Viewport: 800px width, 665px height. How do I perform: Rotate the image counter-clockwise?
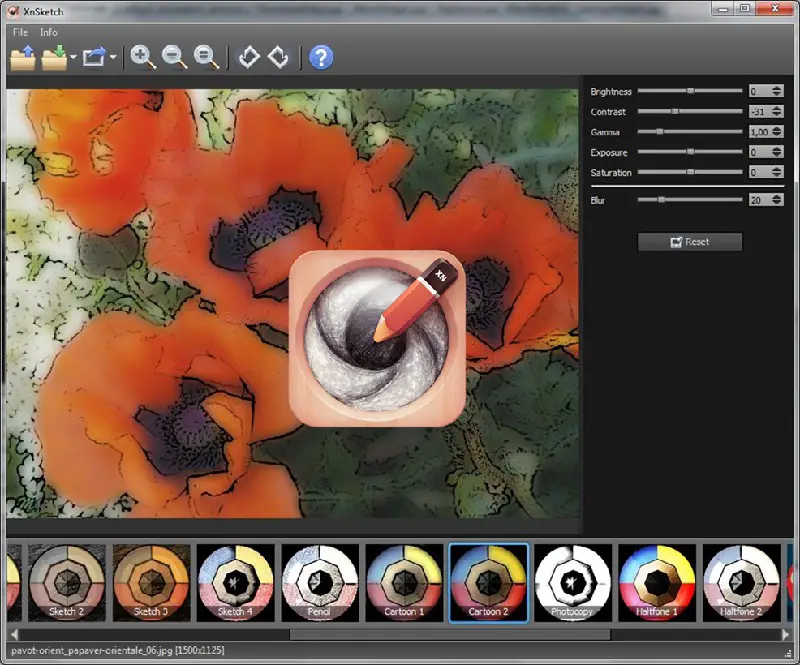pos(249,57)
